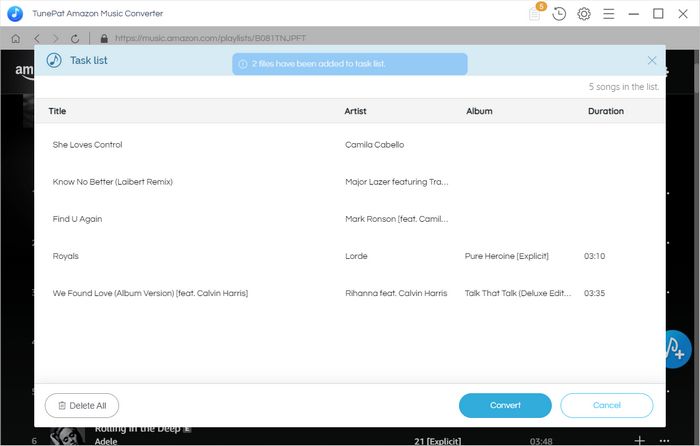Click the files added notification banner
The image size is (700, 446).
pos(350,64)
